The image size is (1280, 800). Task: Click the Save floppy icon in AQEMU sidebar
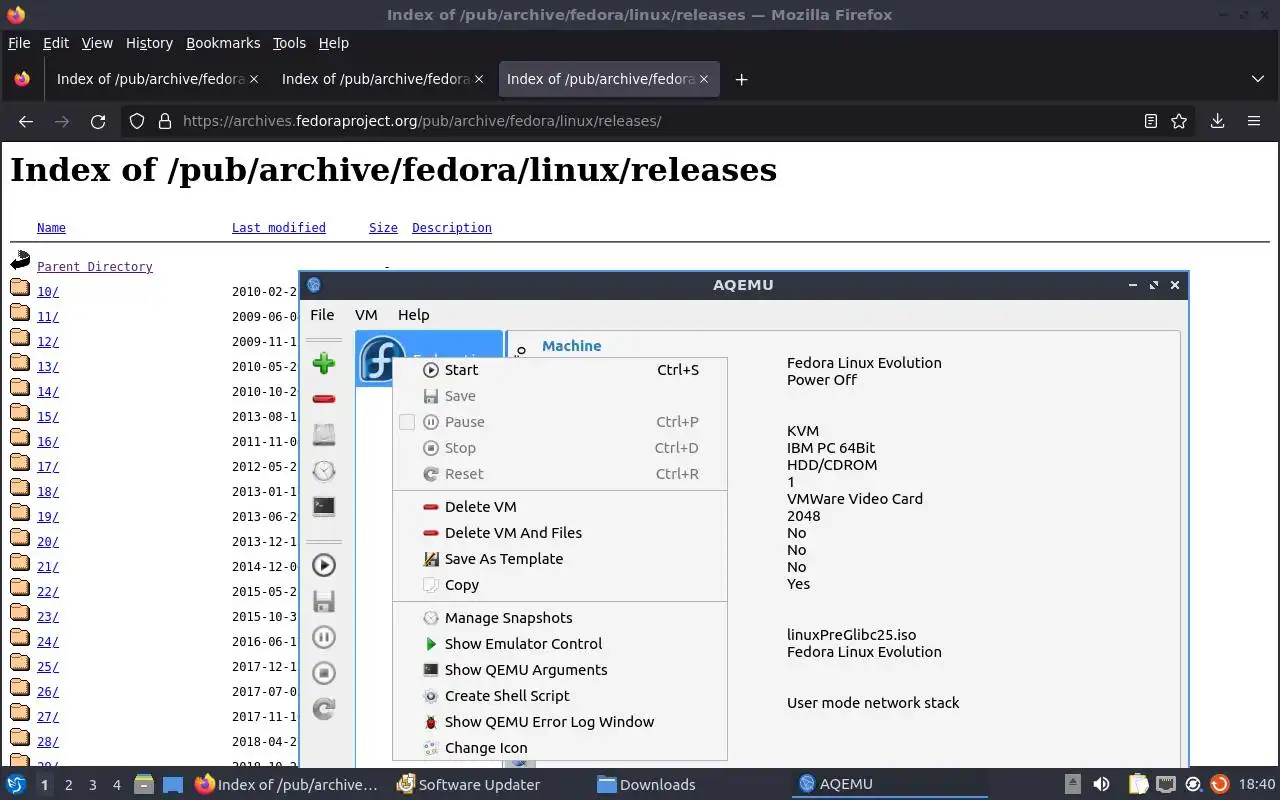point(323,601)
